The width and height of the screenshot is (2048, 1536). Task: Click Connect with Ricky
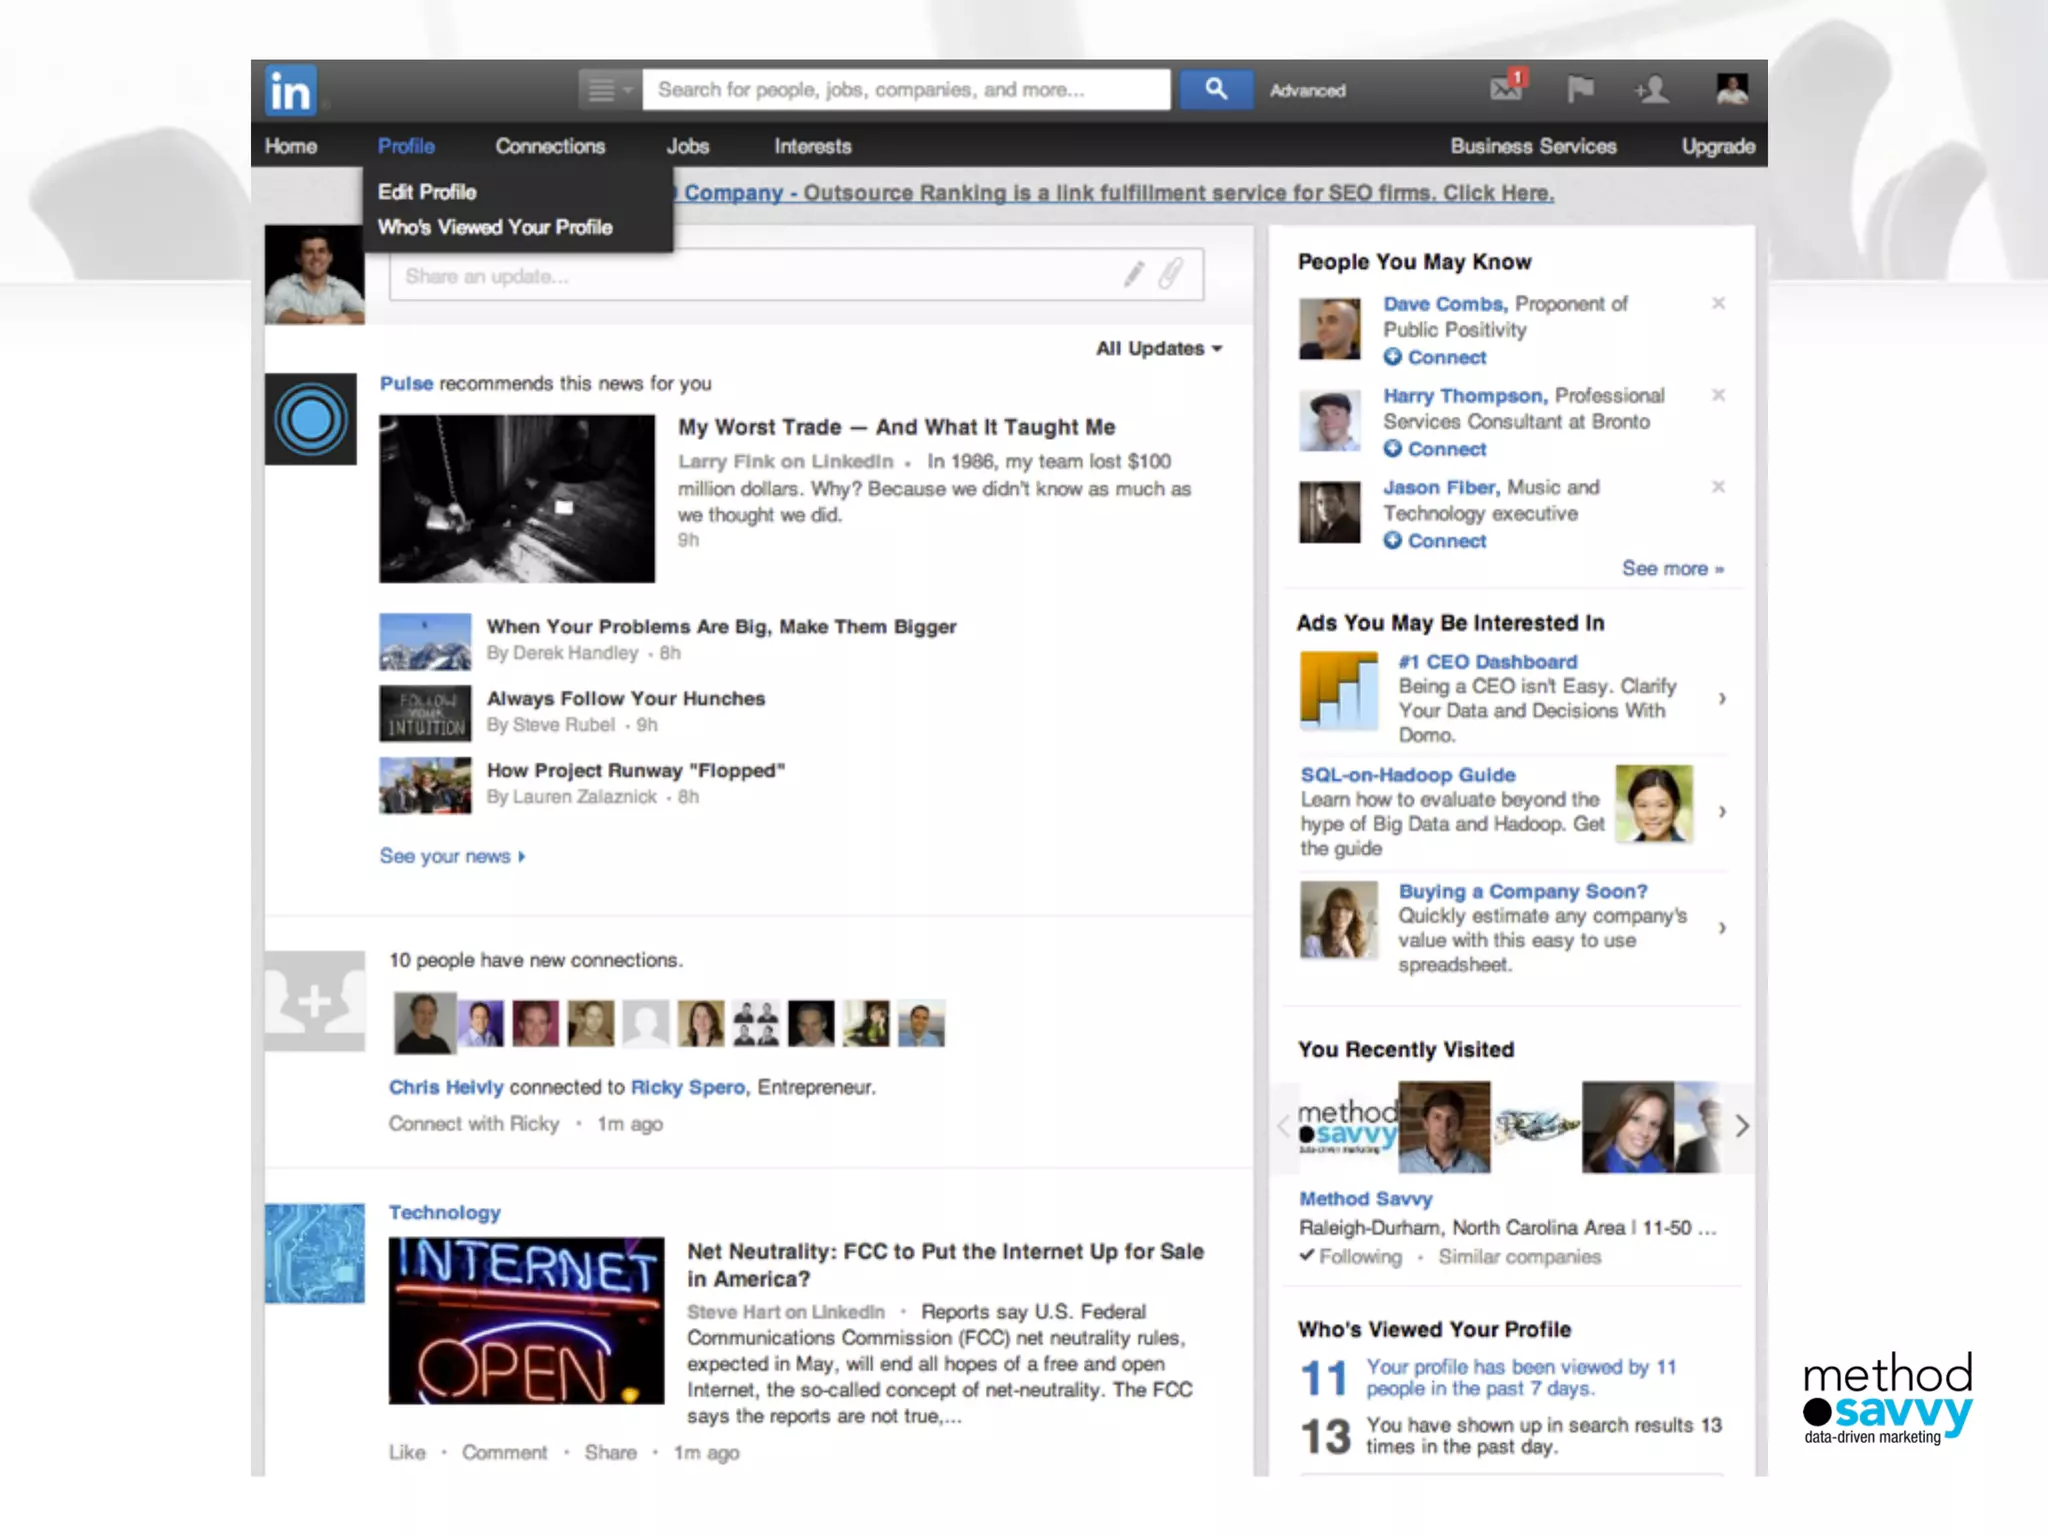(474, 1124)
